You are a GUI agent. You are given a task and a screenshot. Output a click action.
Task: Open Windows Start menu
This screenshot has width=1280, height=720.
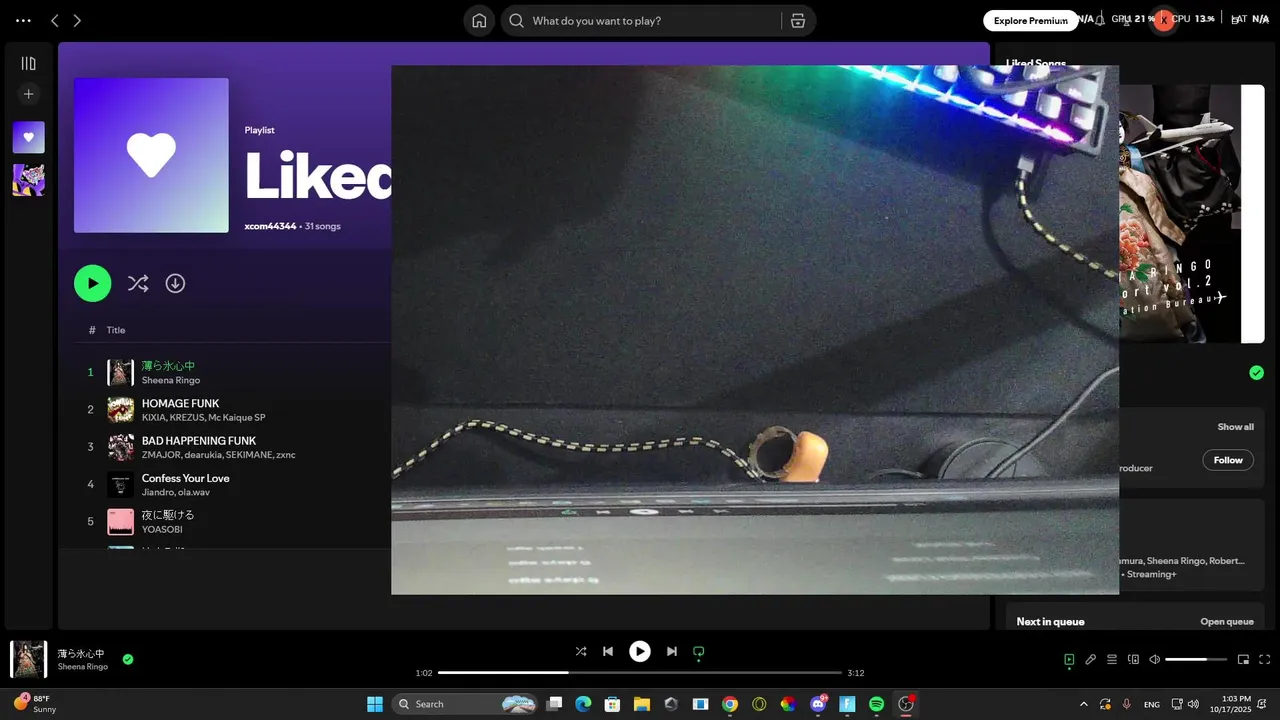click(x=375, y=704)
